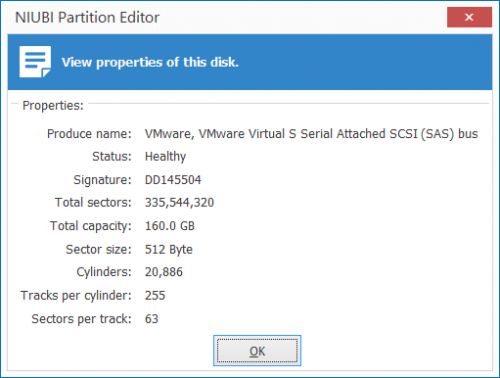Image resolution: width=500 pixels, height=378 pixels.
Task: Click OK to dismiss the disk properties
Action: (x=257, y=351)
